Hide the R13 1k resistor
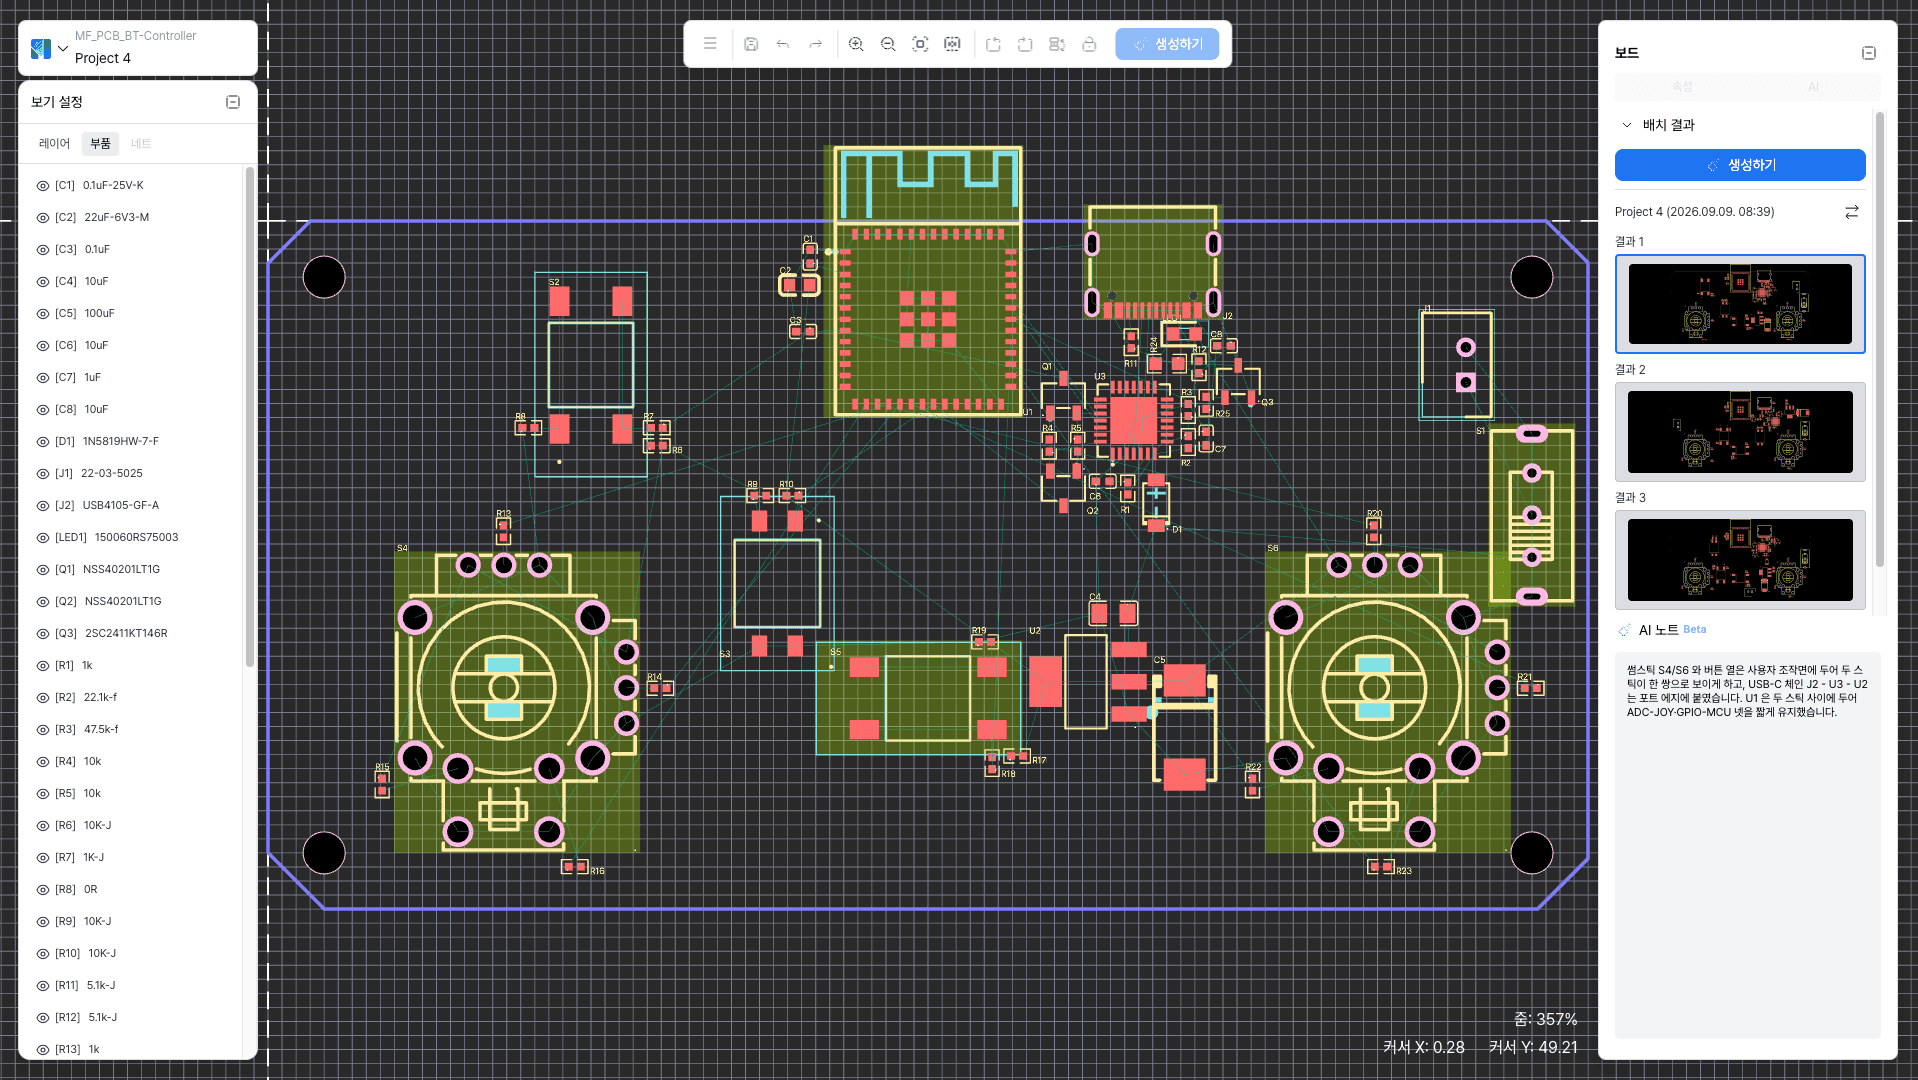This screenshot has height=1080, width=1918. [x=43, y=1050]
